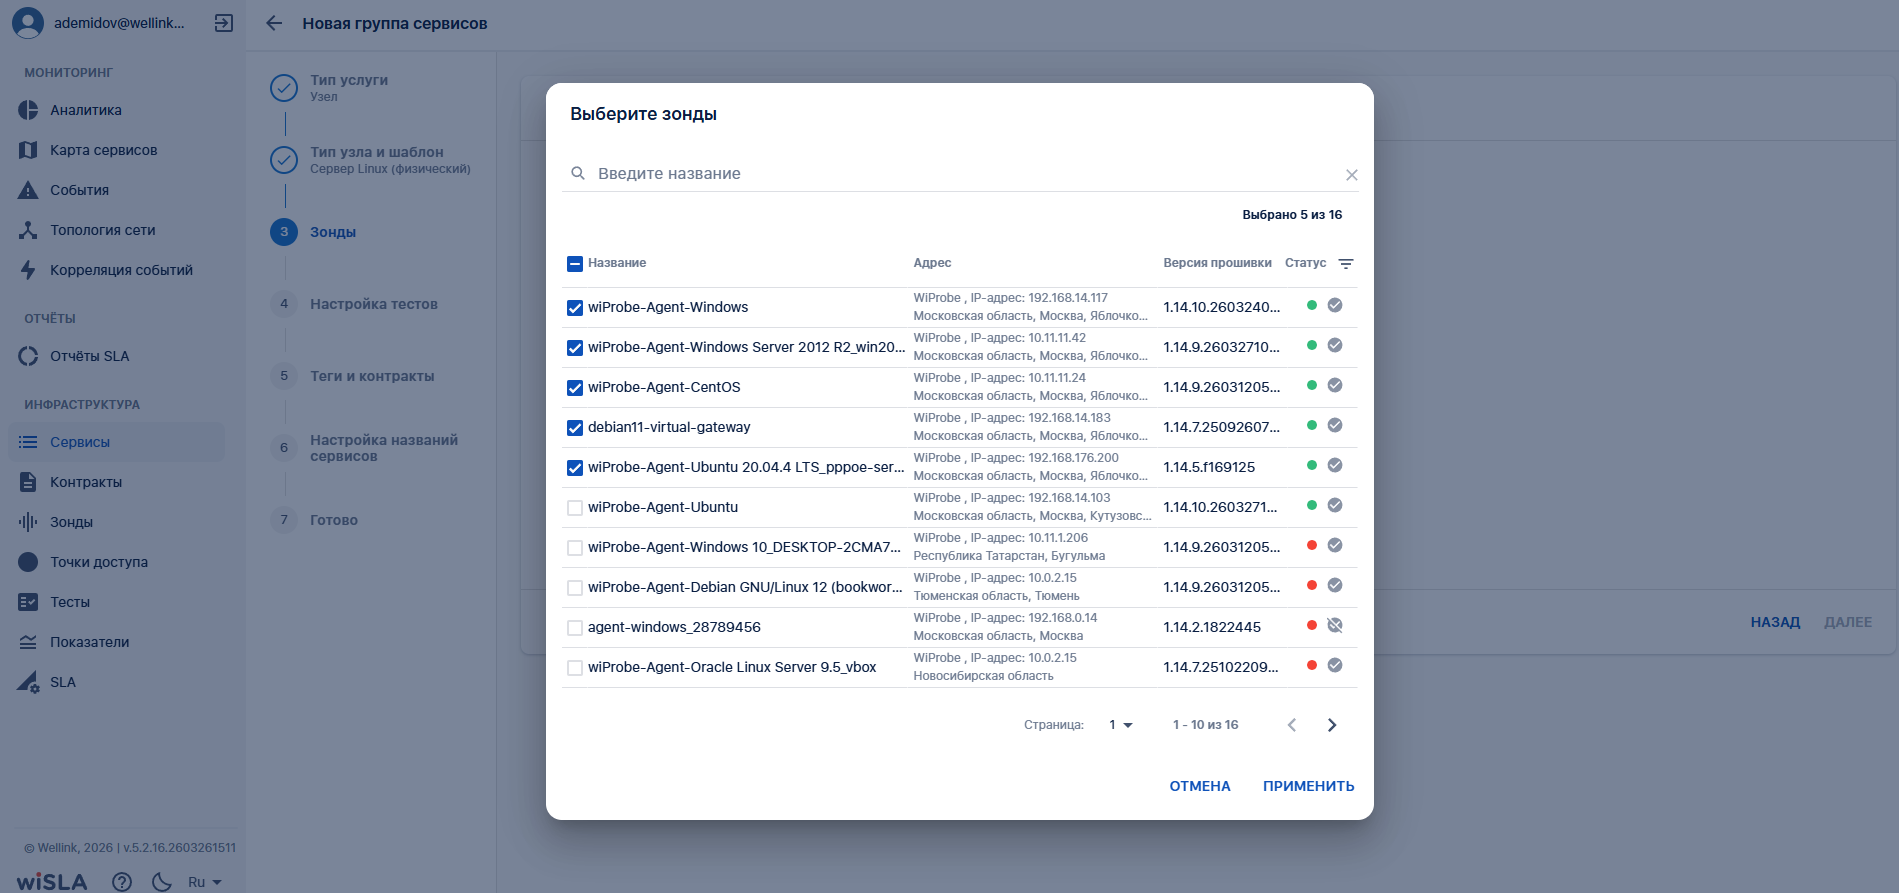1899x893 pixels.
Task: Clear the search field with the X icon
Action: tap(1351, 175)
